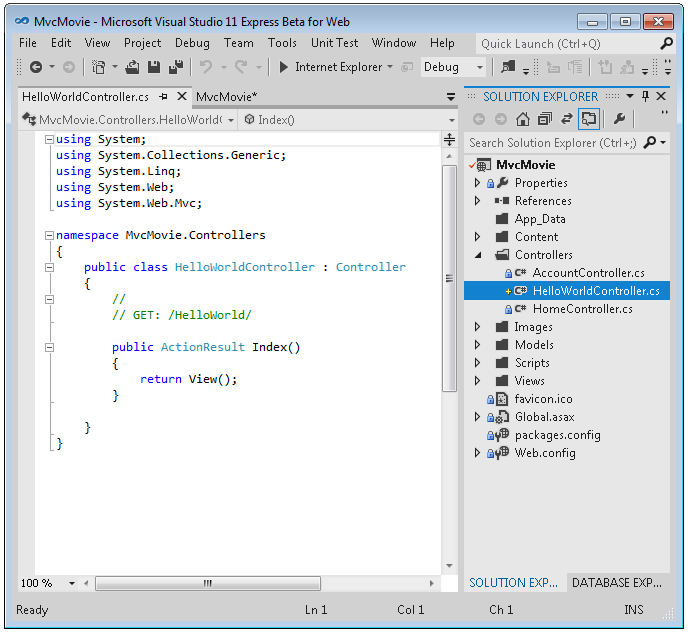Collapse the Controllers folder

tap(478, 255)
